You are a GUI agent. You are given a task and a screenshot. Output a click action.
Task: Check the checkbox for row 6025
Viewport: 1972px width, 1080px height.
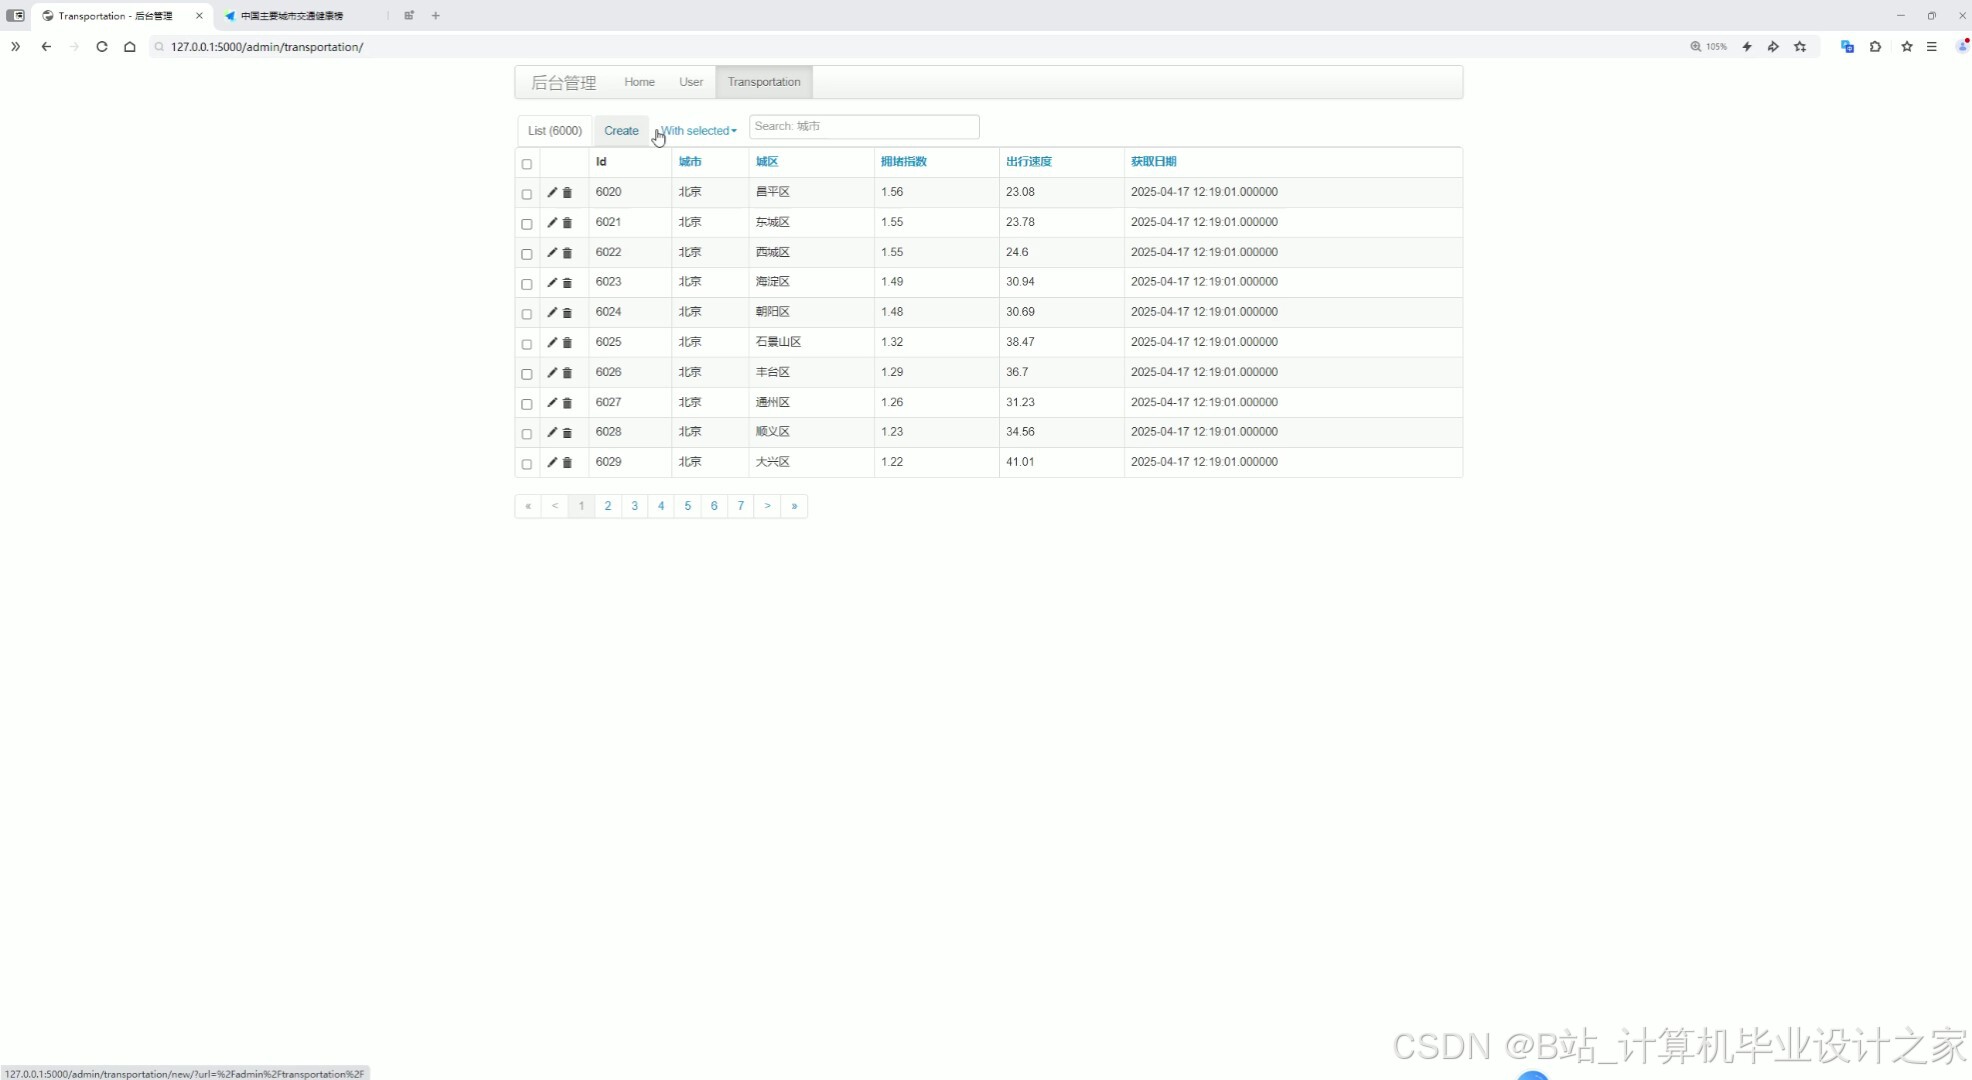(527, 344)
